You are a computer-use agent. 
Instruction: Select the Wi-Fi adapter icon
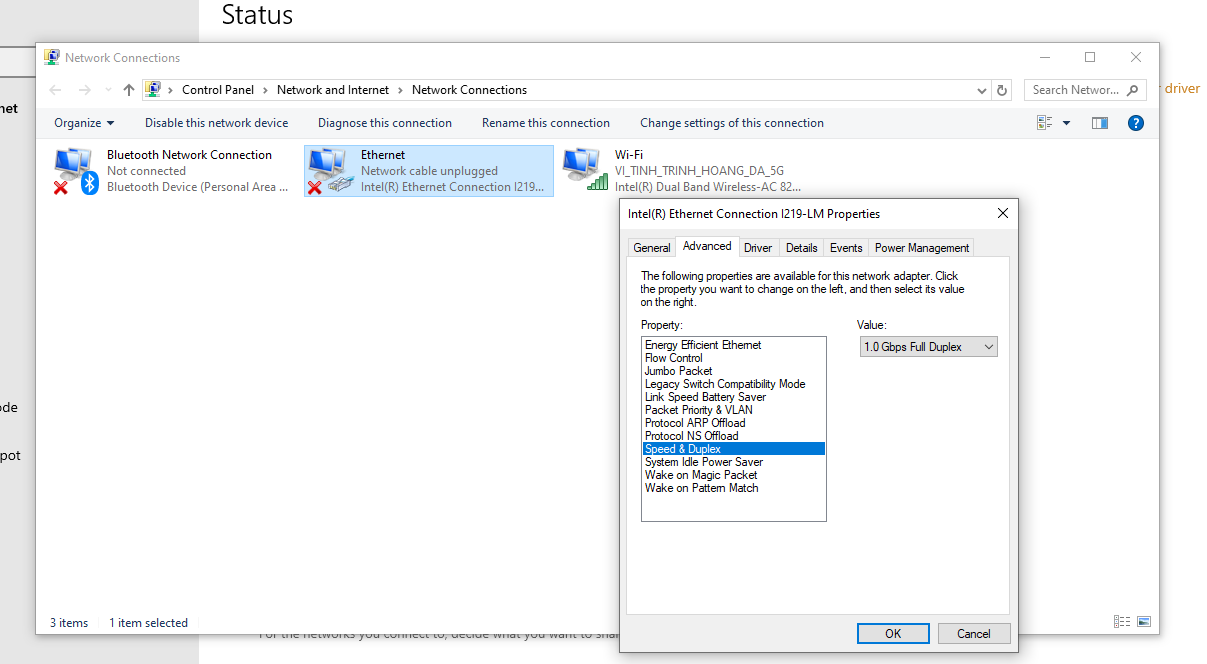click(x=585, y=171)
